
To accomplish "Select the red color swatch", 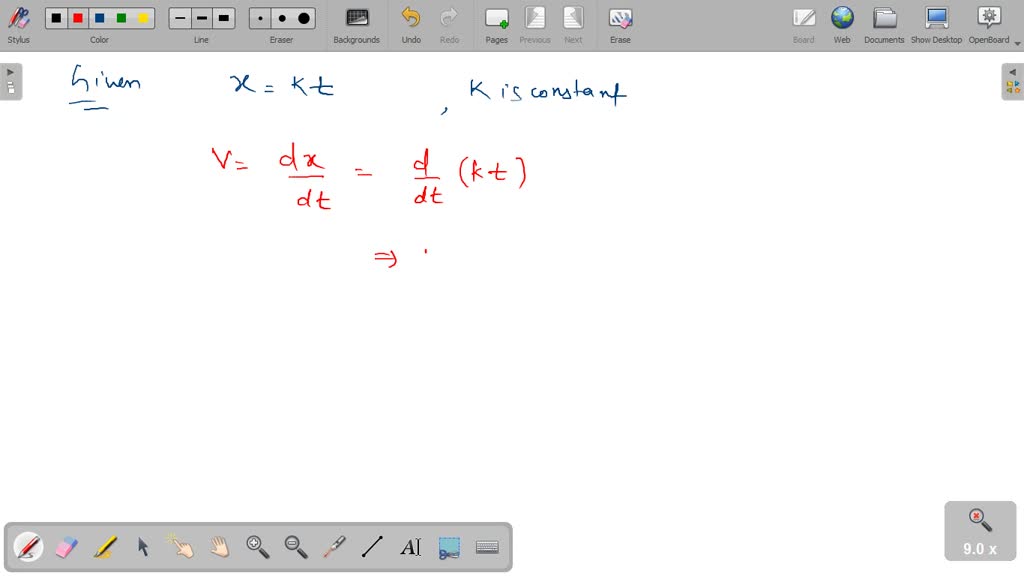I will tap(77, 17).
